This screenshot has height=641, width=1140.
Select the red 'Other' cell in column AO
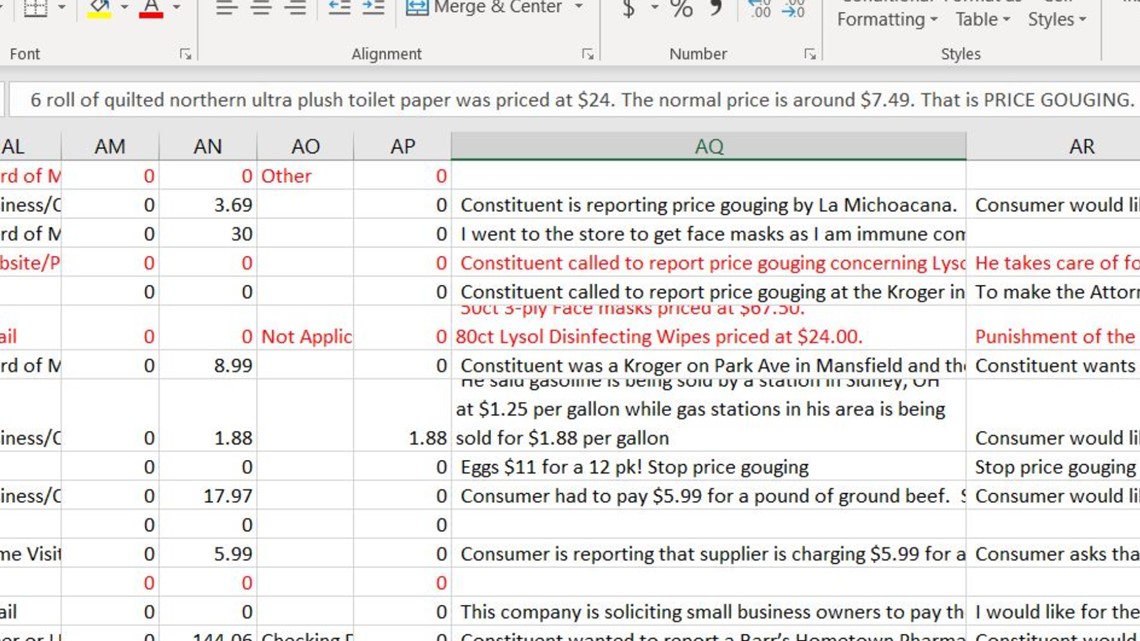point(305,176)
